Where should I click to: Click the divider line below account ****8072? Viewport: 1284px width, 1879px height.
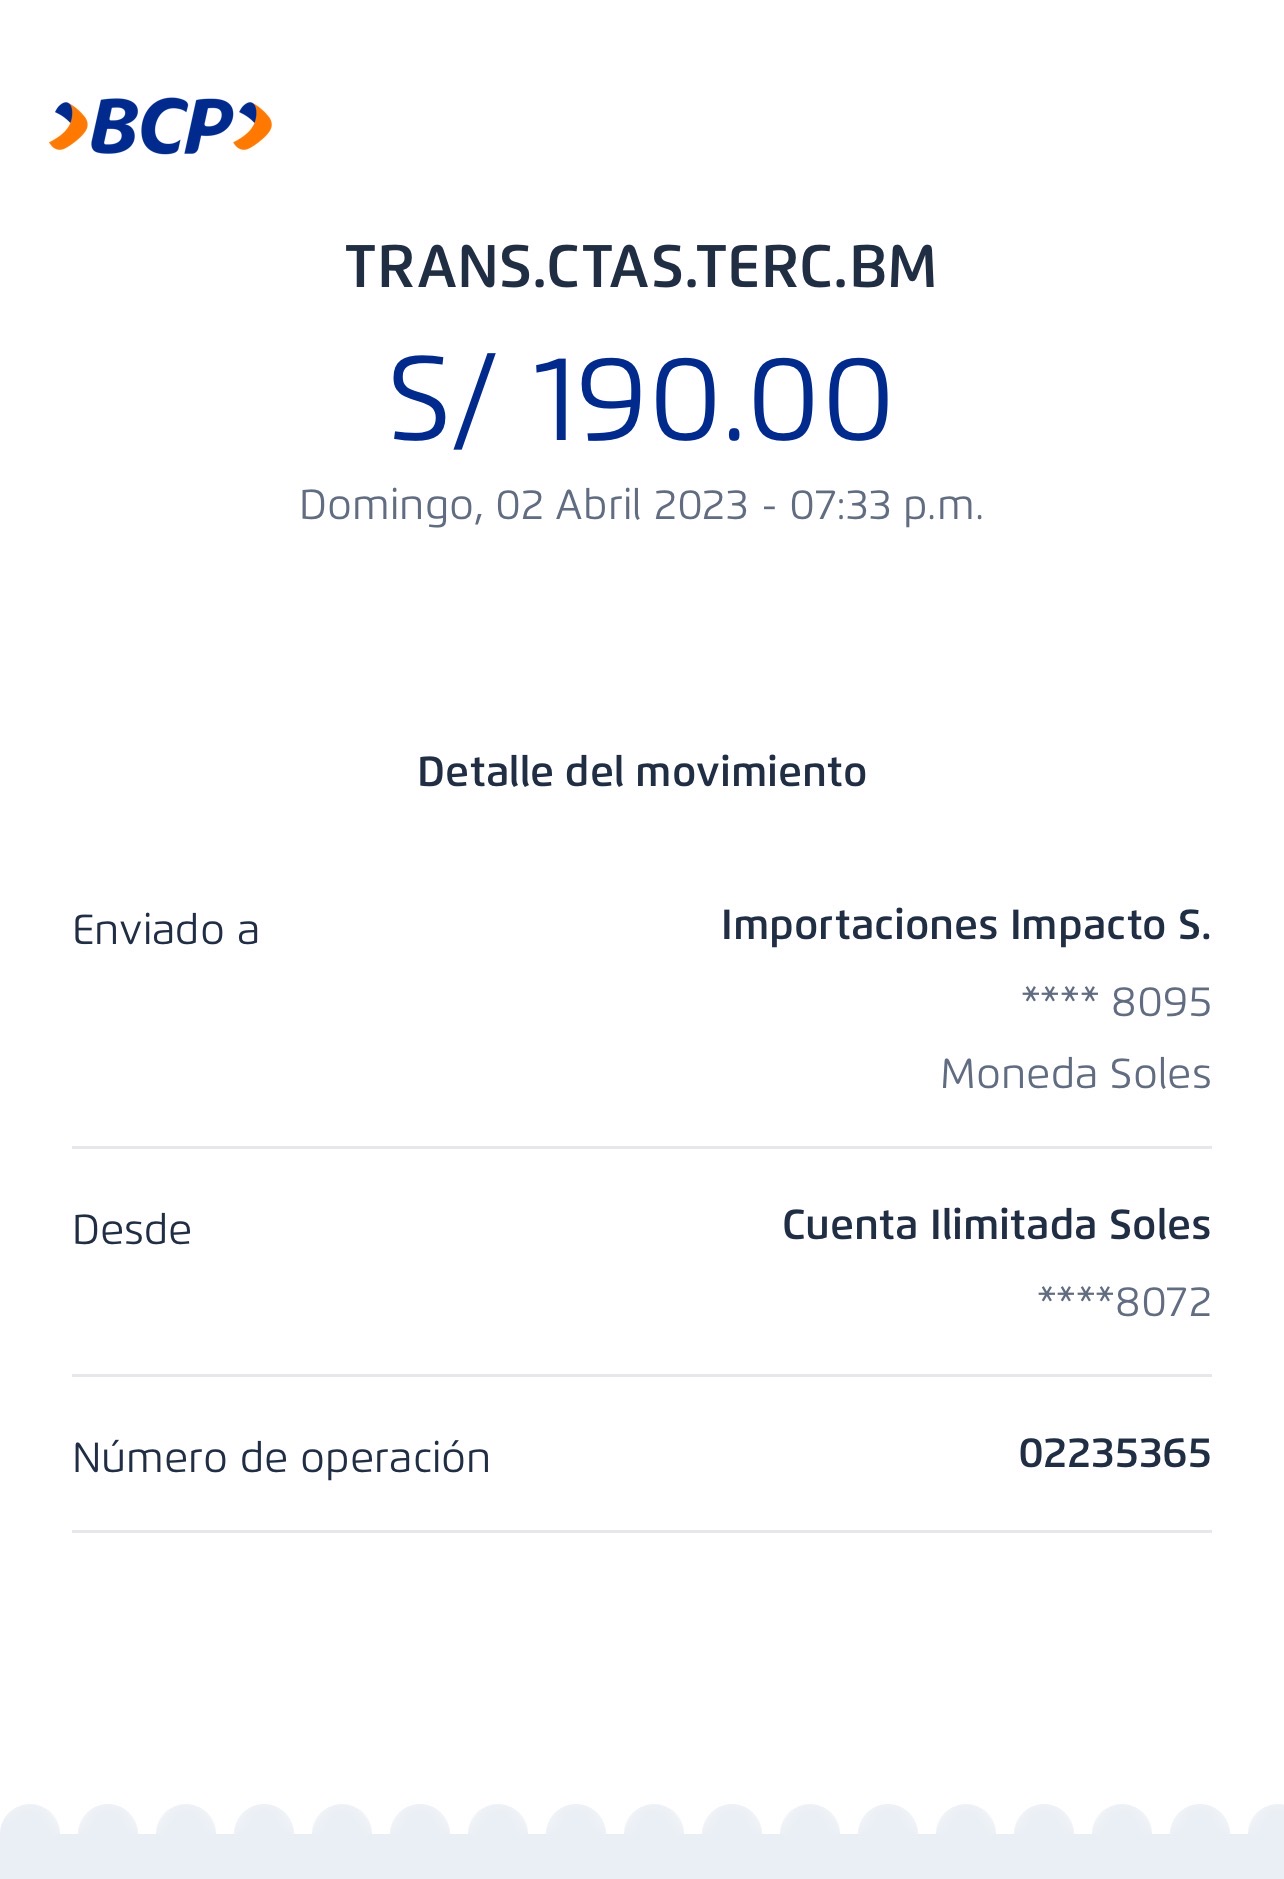pyautogui.click(x=641, y=1375)
